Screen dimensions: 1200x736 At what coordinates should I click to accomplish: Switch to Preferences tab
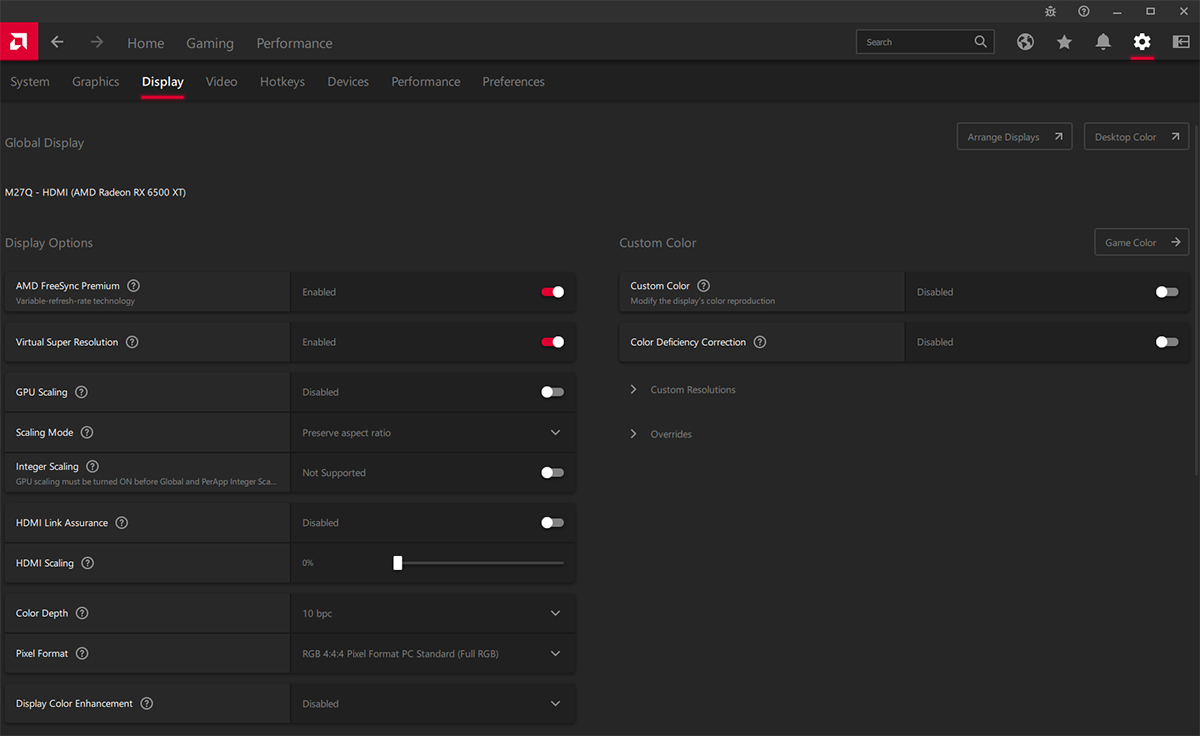point(514,82)
